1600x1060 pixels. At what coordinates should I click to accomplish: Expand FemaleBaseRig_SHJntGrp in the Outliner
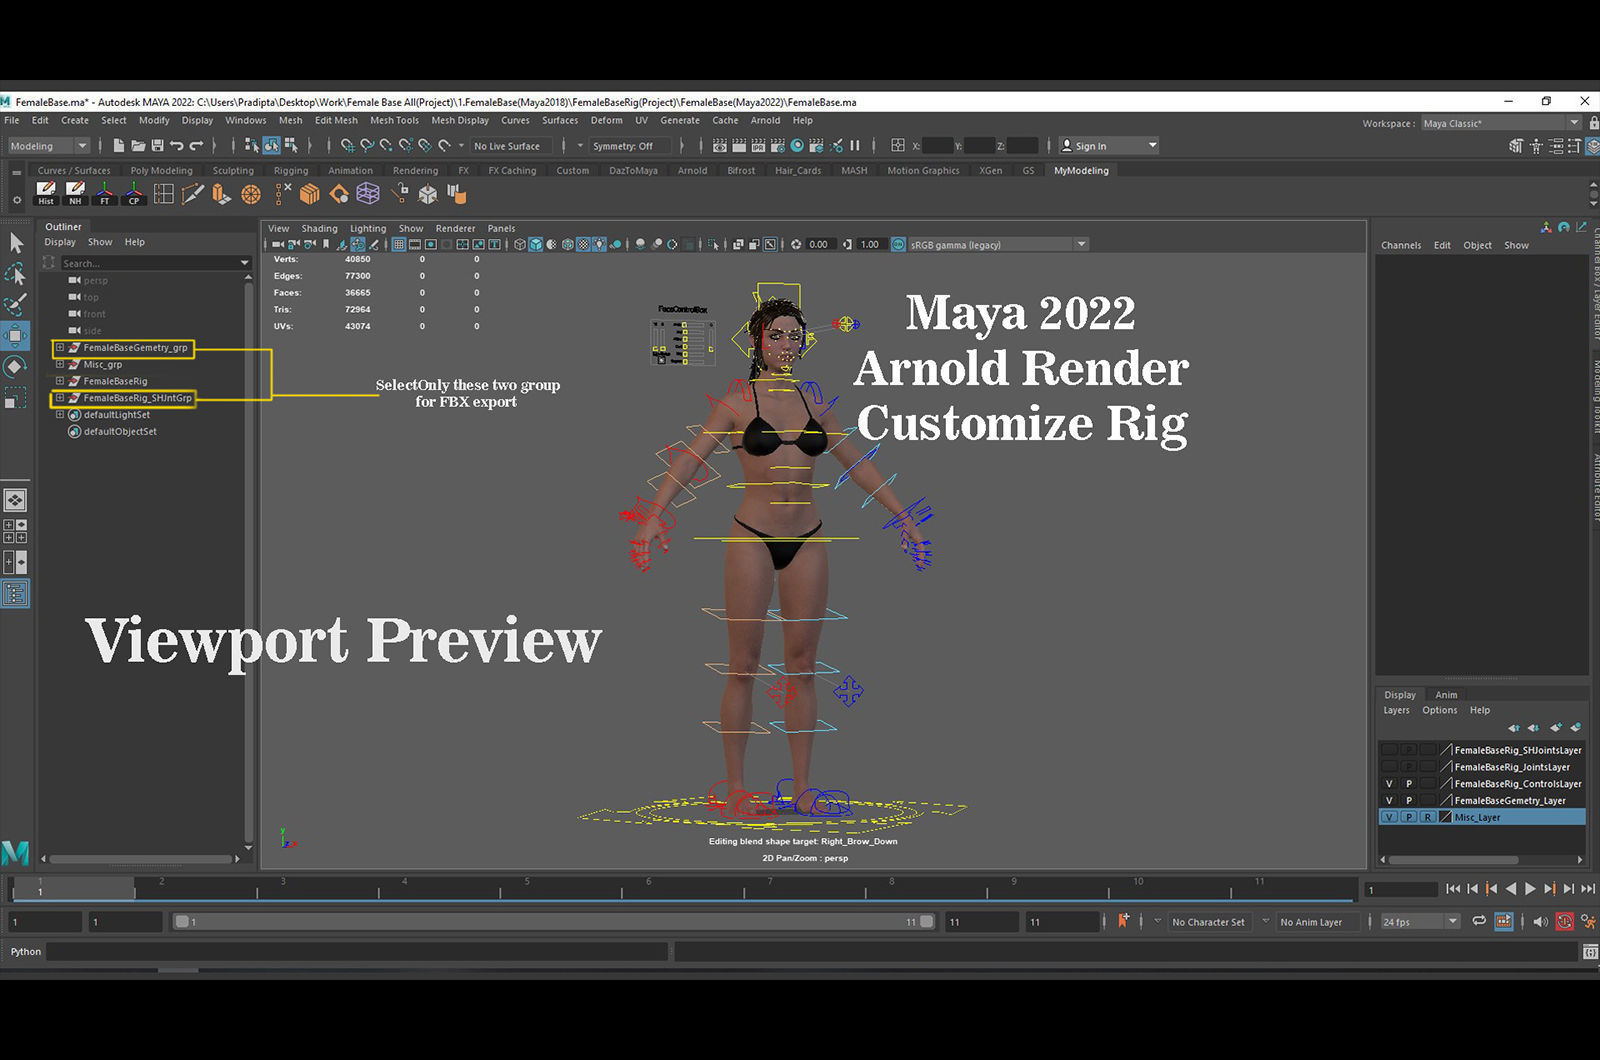pos(60,398)
